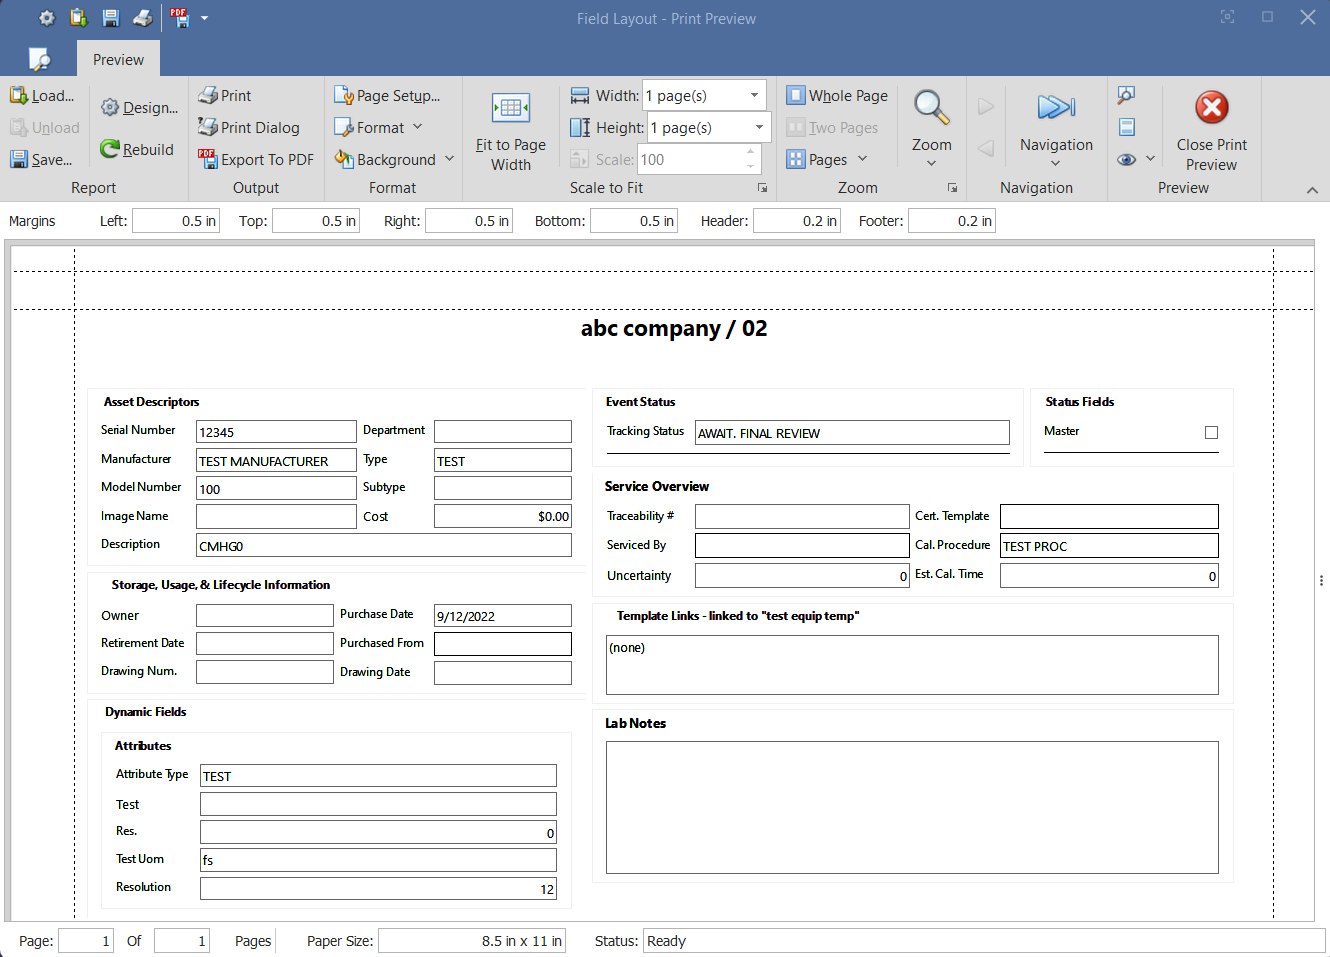
Task: Close the Print Preview
Action: [1211, 130]
